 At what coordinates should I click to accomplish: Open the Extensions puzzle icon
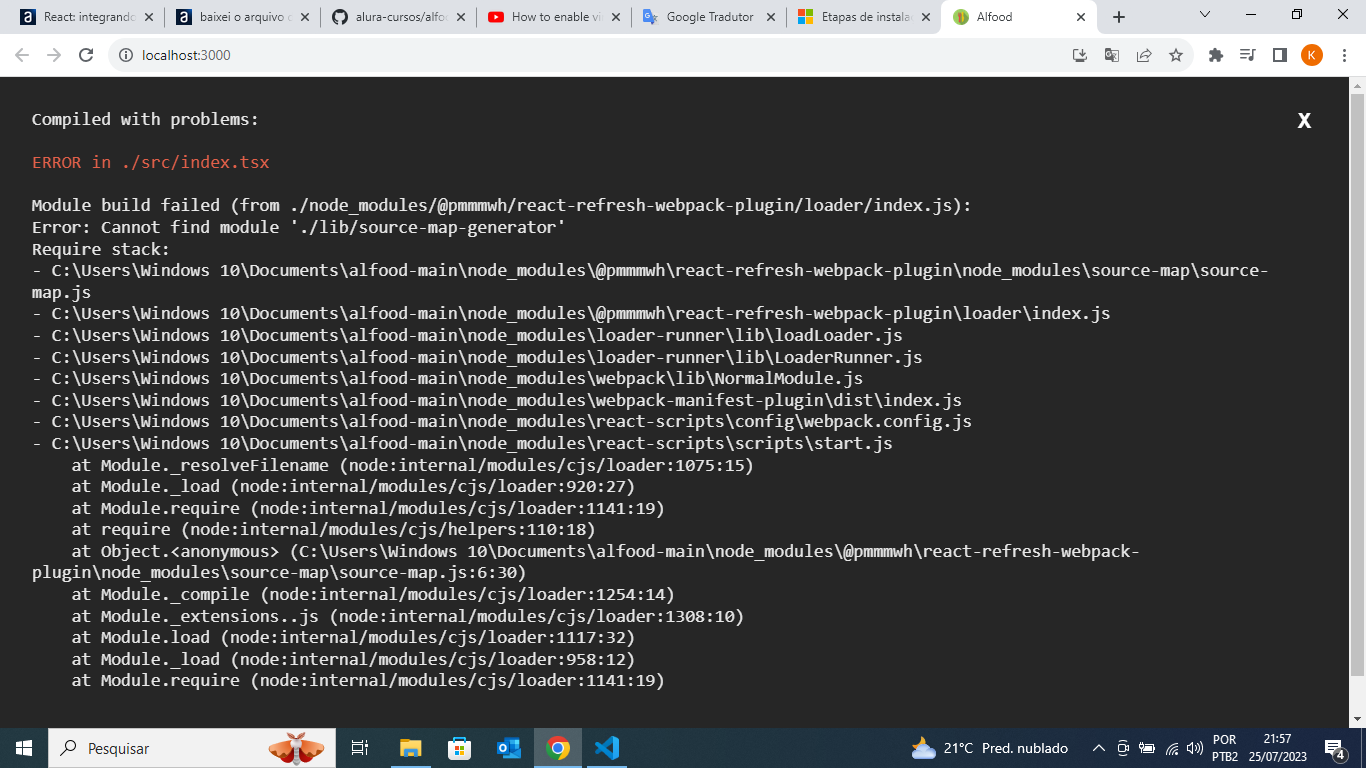coord(1216,55)
